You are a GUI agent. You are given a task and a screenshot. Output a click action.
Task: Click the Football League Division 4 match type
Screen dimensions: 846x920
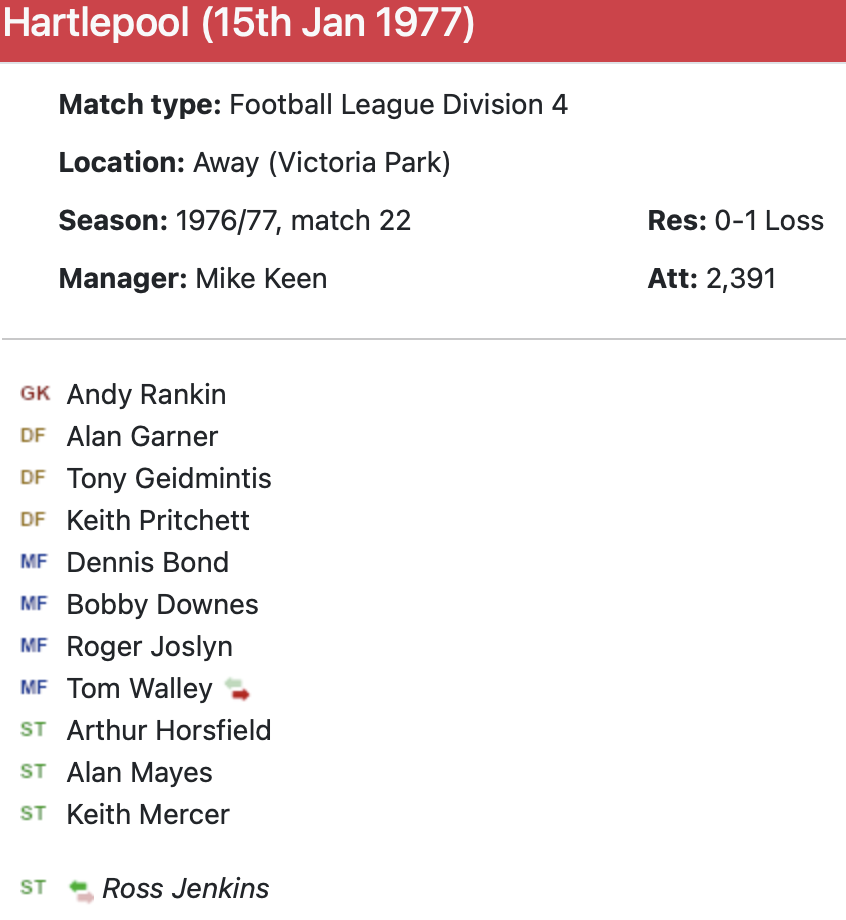(398, 104)
